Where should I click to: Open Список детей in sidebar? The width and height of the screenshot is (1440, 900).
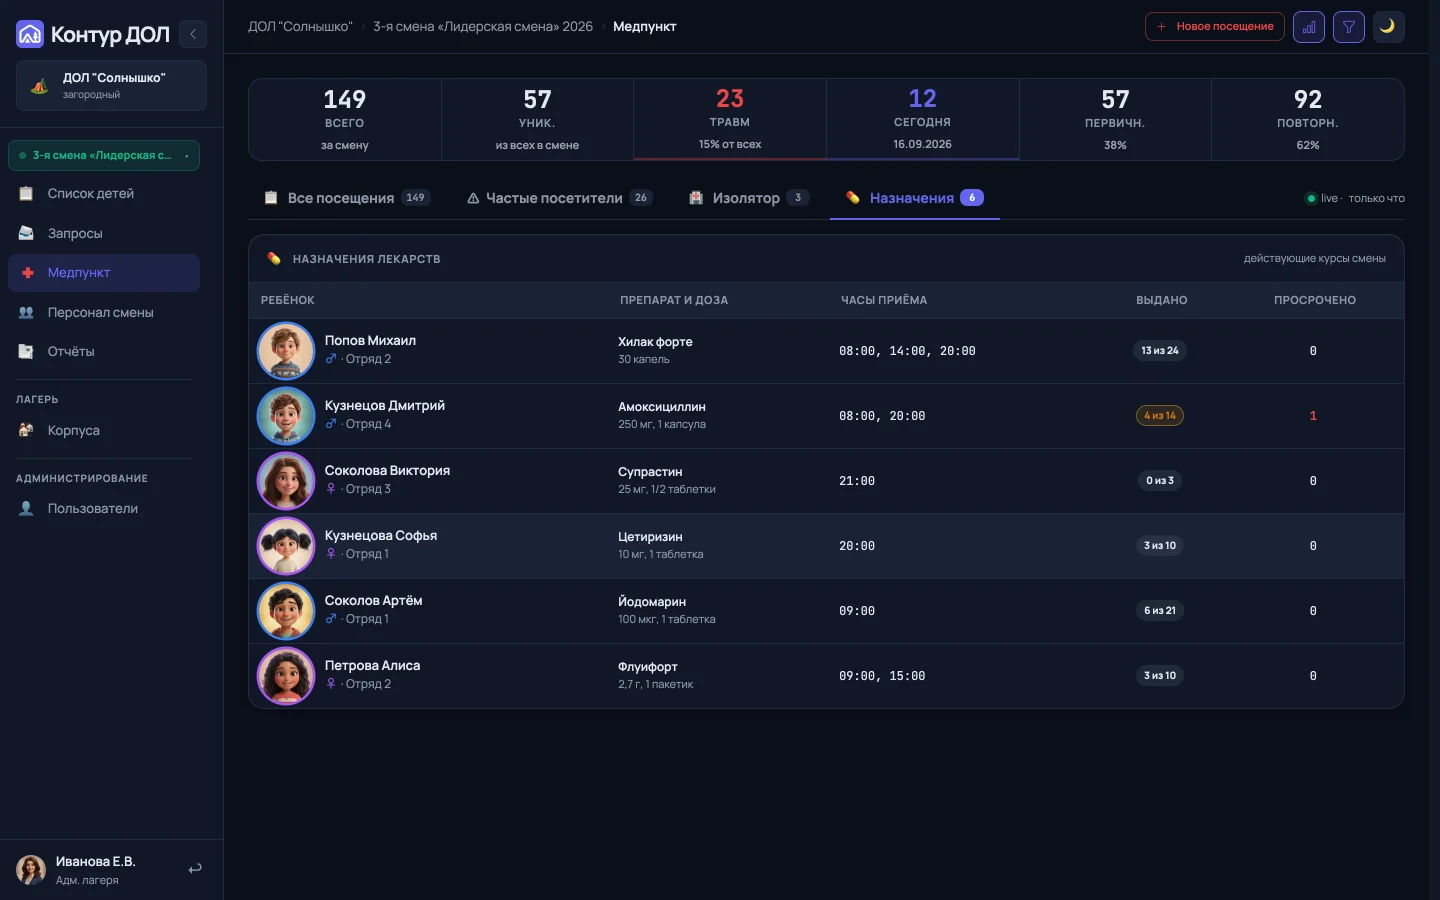point(104,194)
